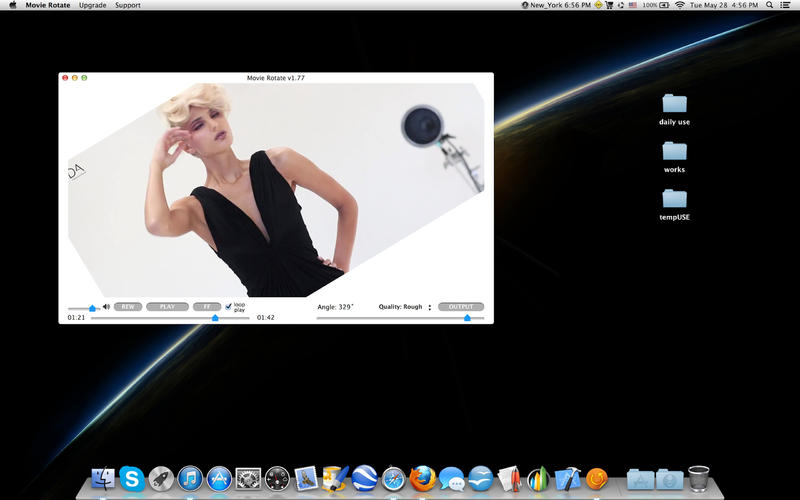Image resolution: width=800 pixels, height=500 pixels.
Task: Launch iTunes from the dock
Action: point(190,479)
